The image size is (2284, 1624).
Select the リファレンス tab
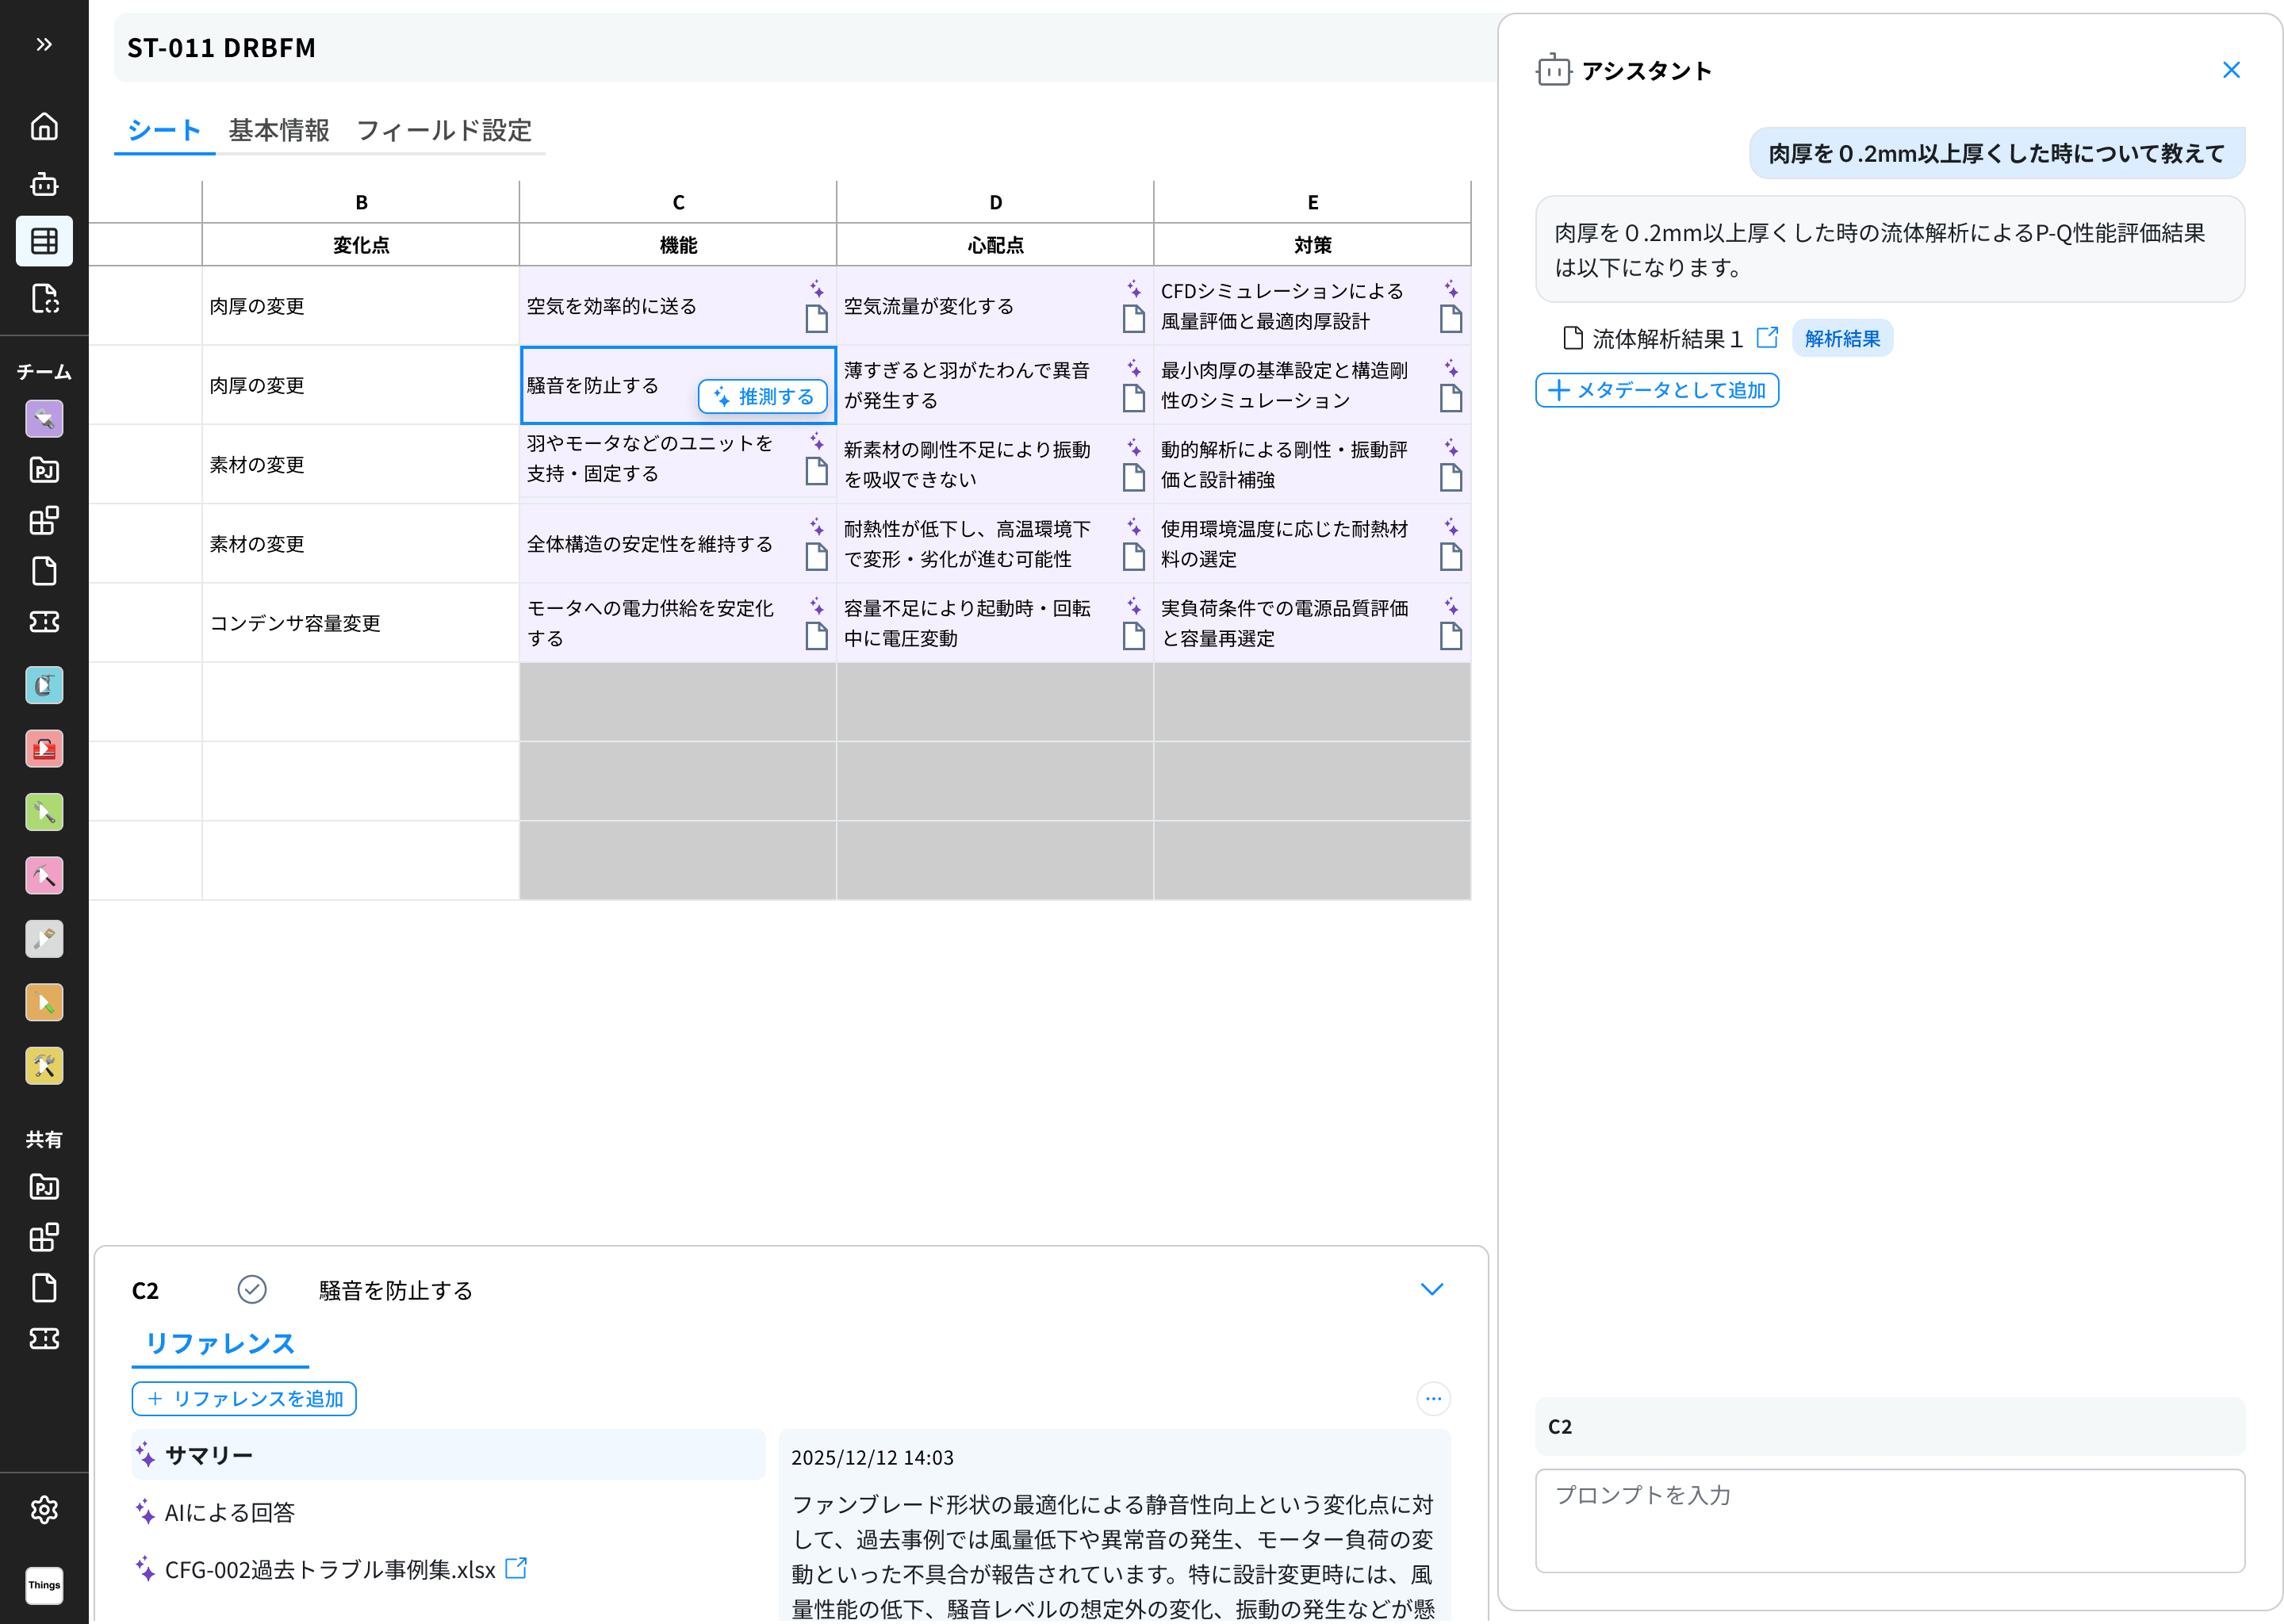[x=220, y=1344]
